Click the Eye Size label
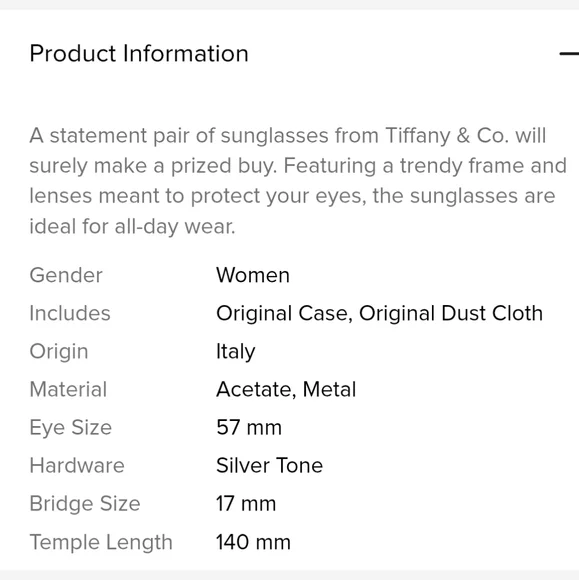The width and height of the screenshot is (579, 580). [70, 428]
